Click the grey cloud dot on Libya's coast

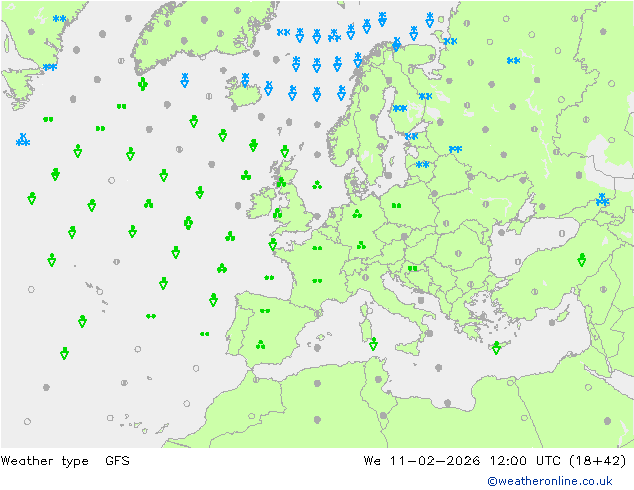coord(447,403)
